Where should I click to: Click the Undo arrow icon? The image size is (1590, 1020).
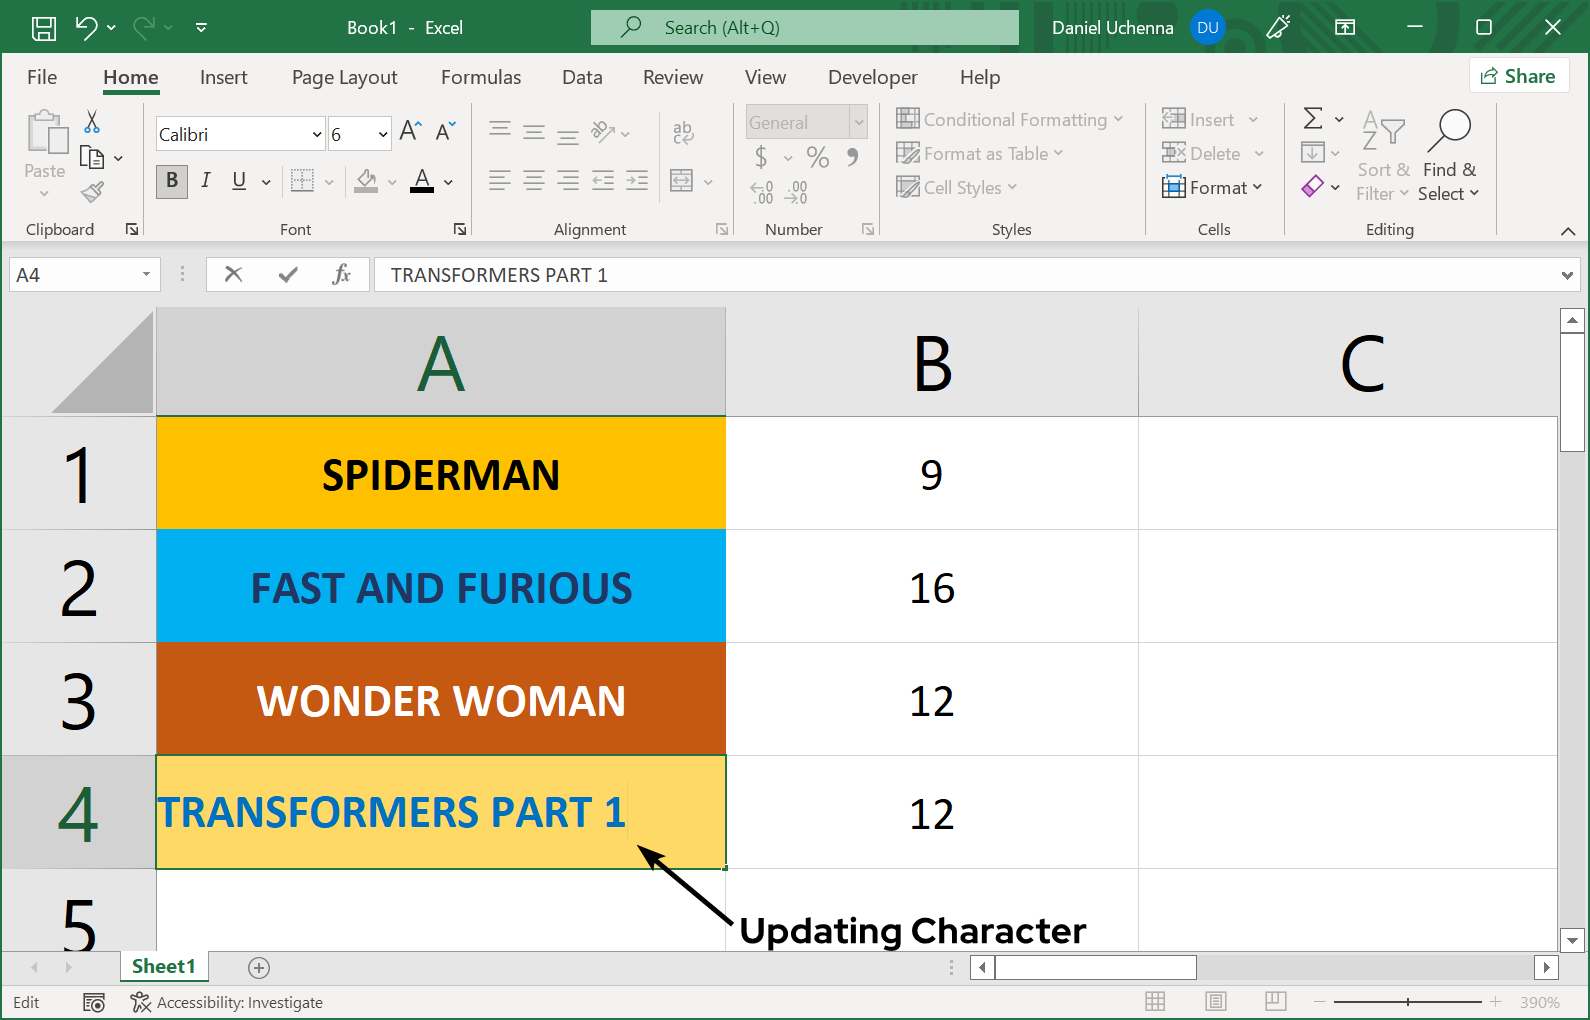pos(87,28)
